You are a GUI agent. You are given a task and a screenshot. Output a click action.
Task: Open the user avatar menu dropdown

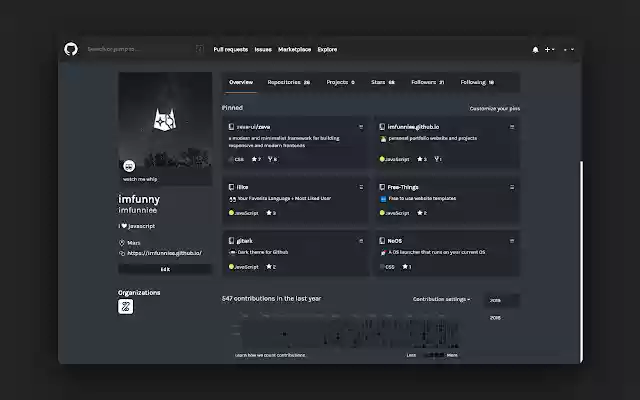tap(569, 49)
